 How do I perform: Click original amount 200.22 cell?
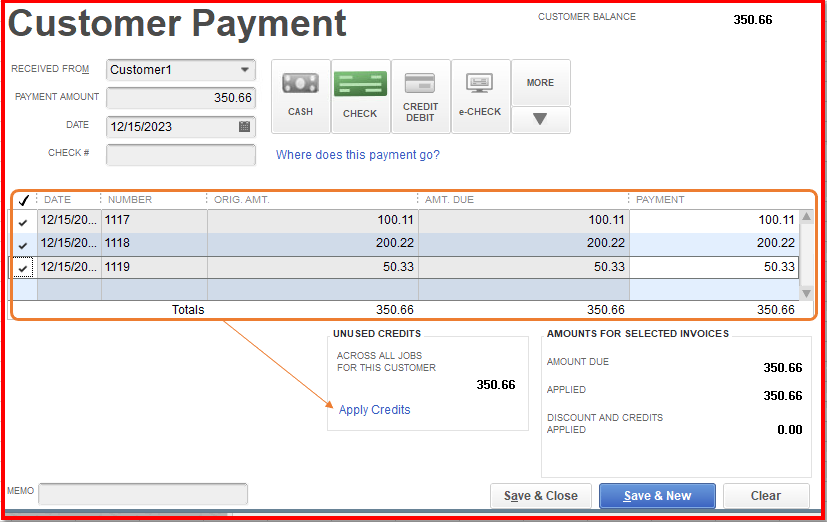tap(313, 243)
